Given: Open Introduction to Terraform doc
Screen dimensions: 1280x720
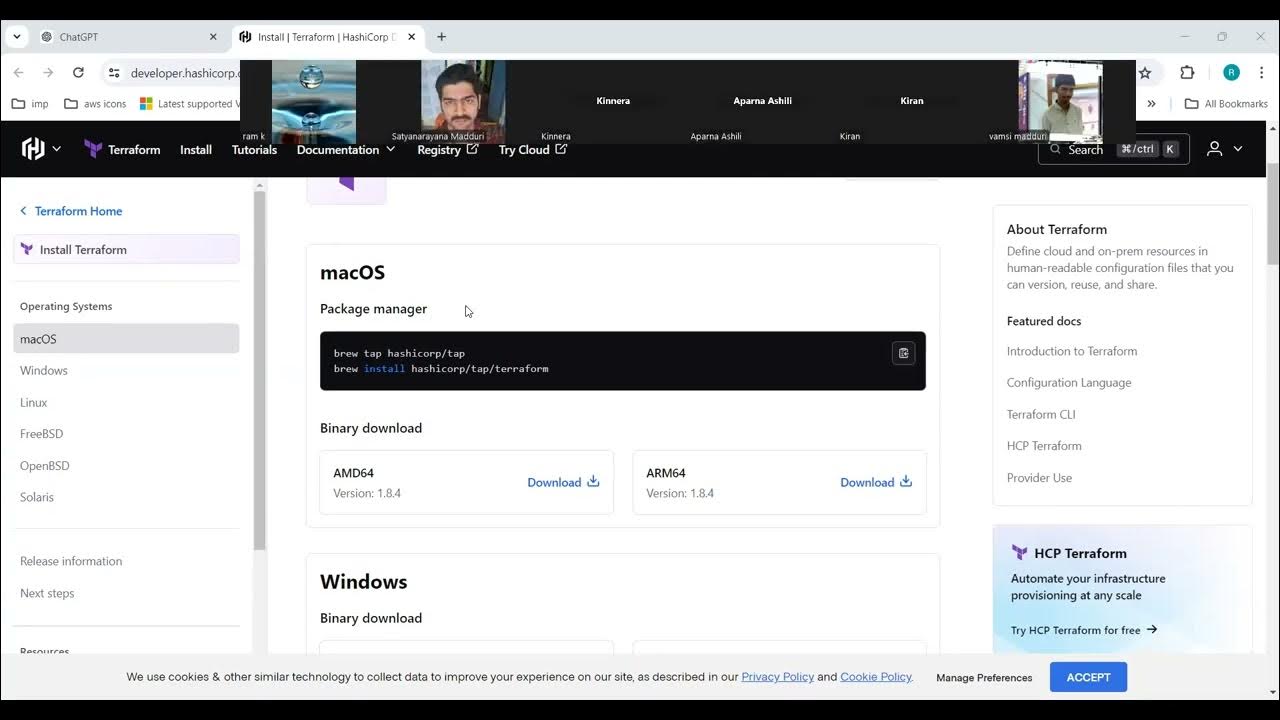Looking at the screenshot, I should click(1072, 351).
